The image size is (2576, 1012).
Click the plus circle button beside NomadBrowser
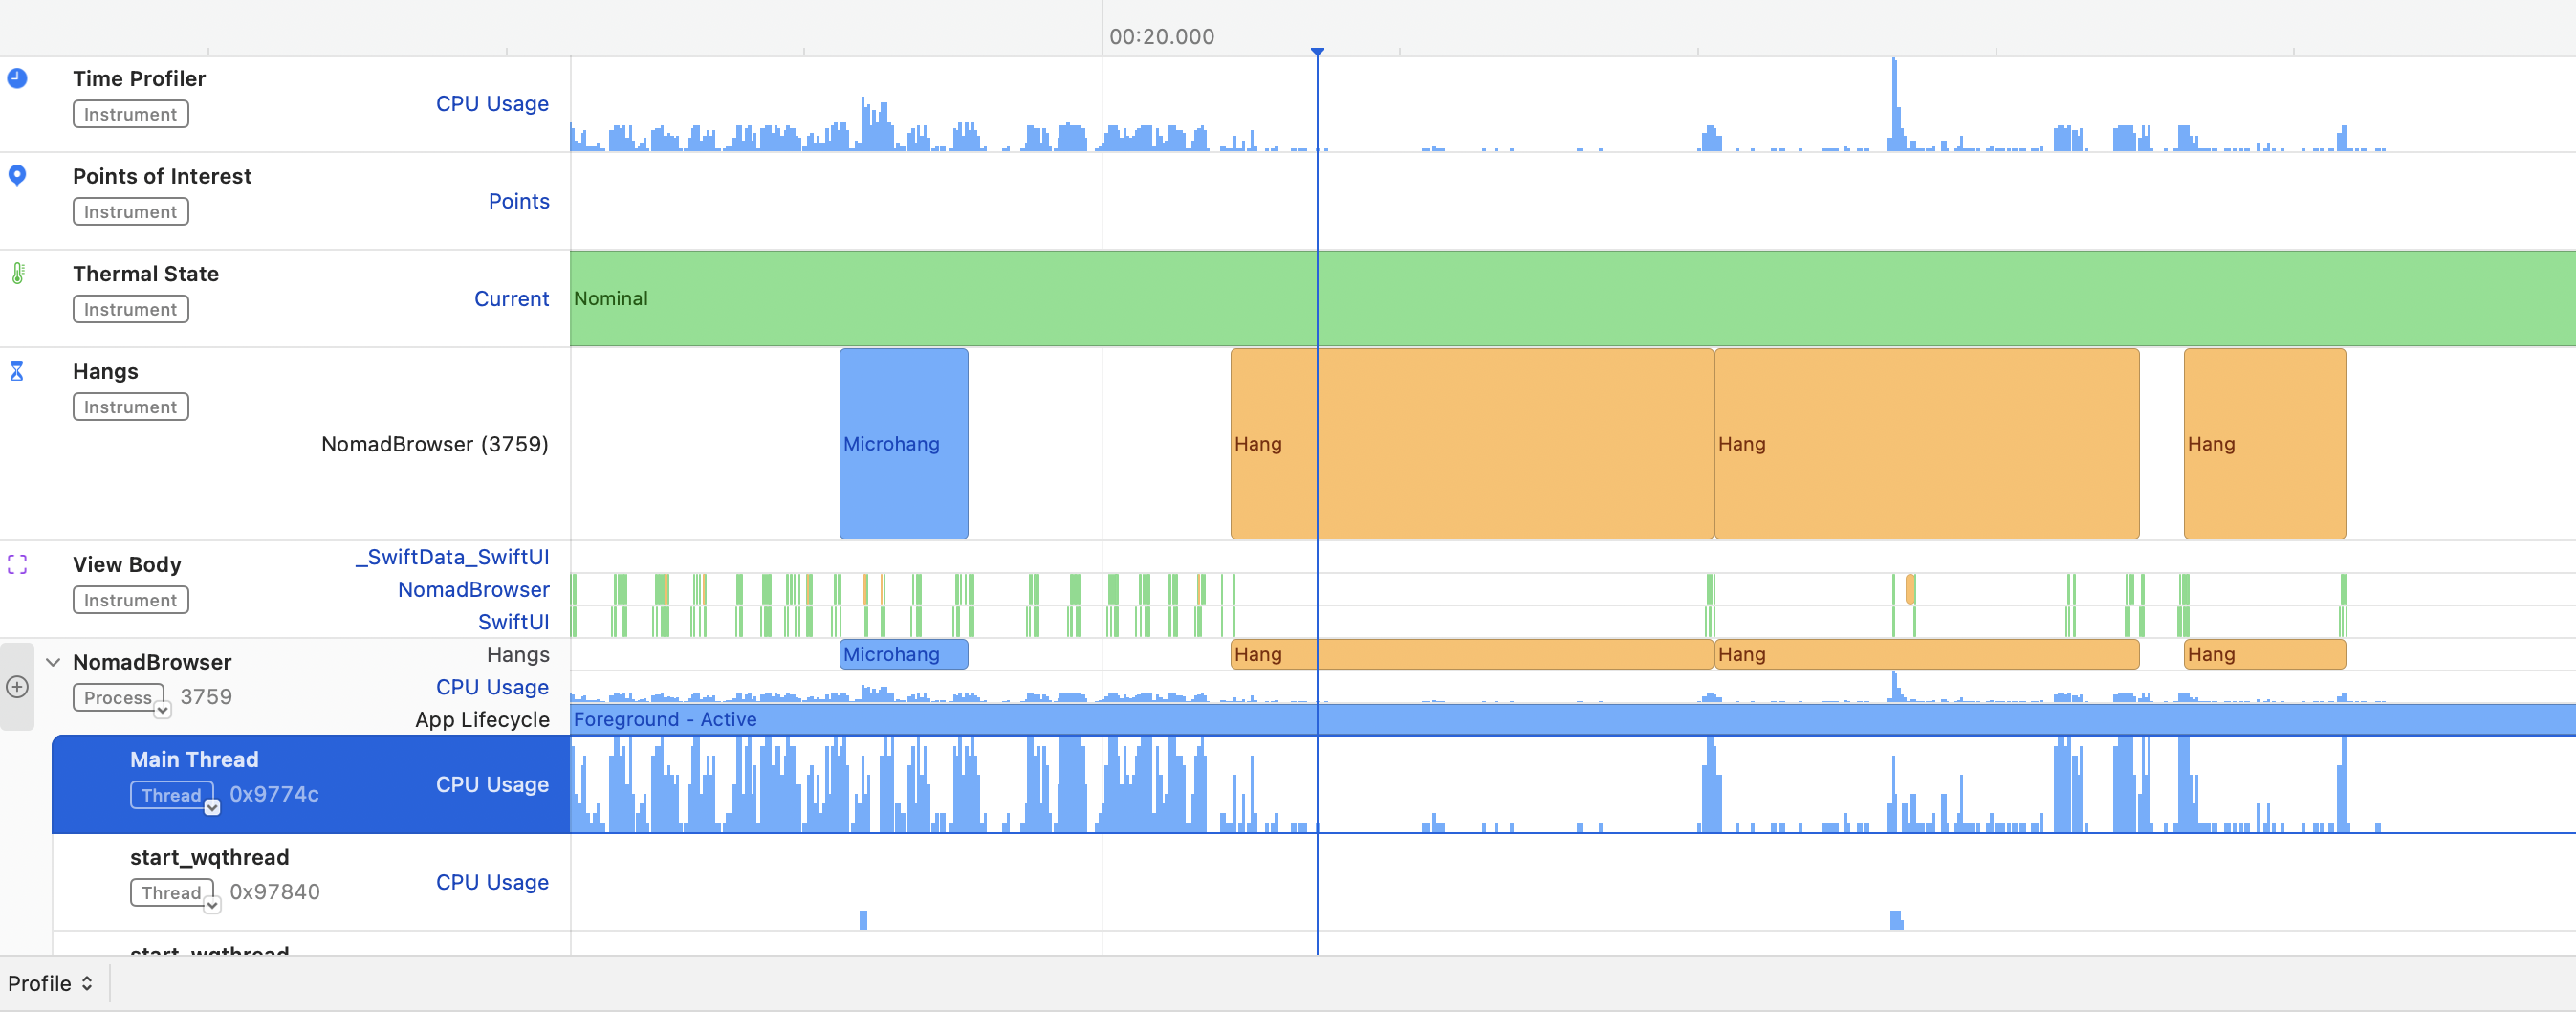tap(17, 687)
